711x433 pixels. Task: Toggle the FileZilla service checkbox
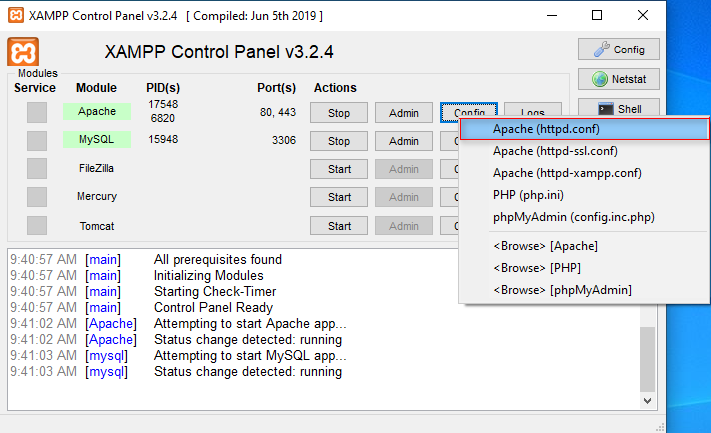pyautogui.click(x=37, y=168)
